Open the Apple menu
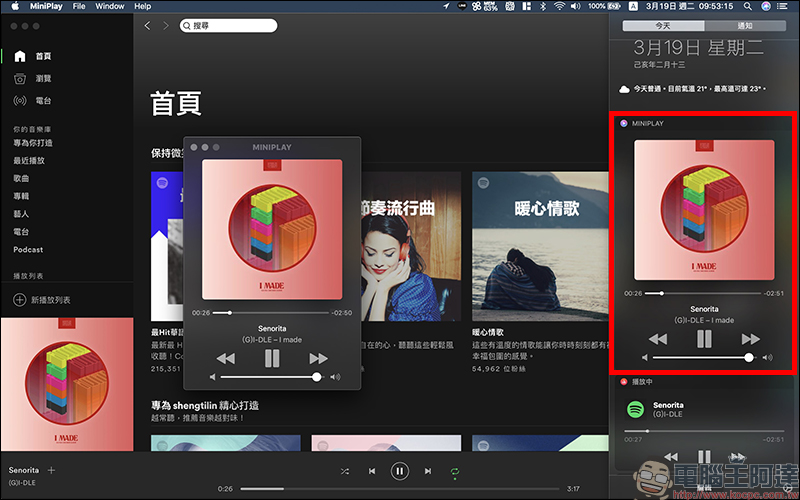The width and height of the screenshot is (800, 500). 15,6
